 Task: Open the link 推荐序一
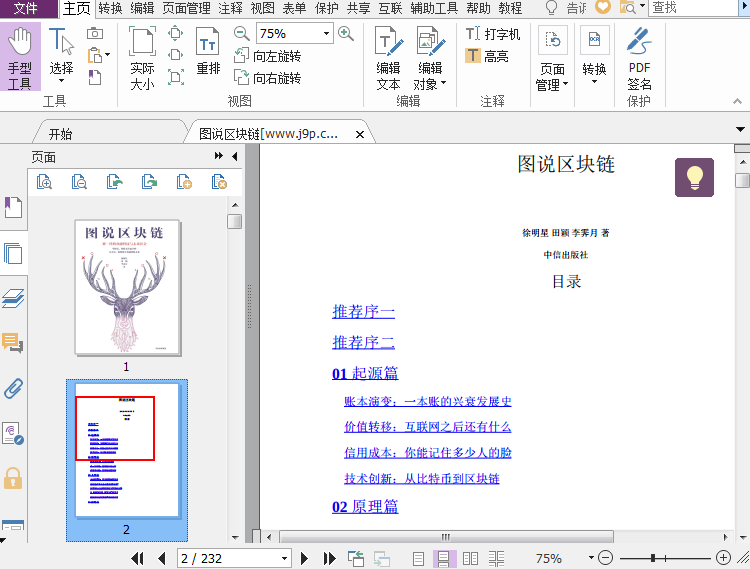pyautogui.click(x=364, y=312)
